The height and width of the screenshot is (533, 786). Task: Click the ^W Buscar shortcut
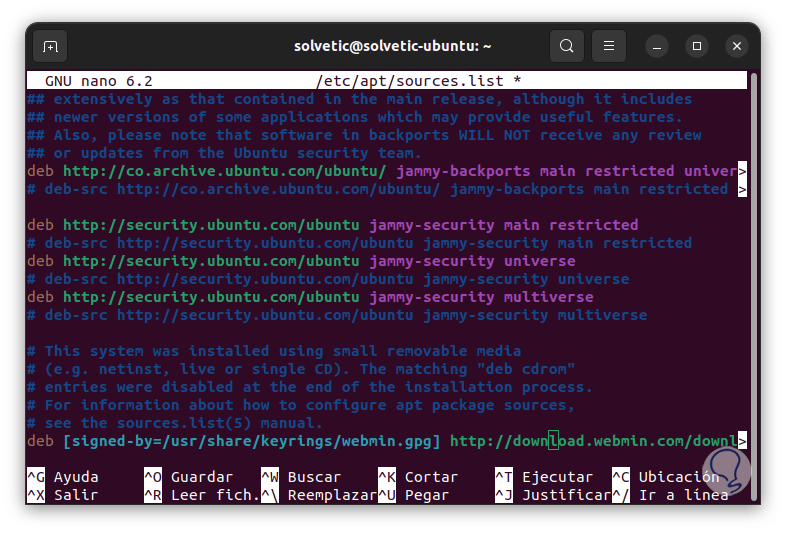tap(301, 477)
